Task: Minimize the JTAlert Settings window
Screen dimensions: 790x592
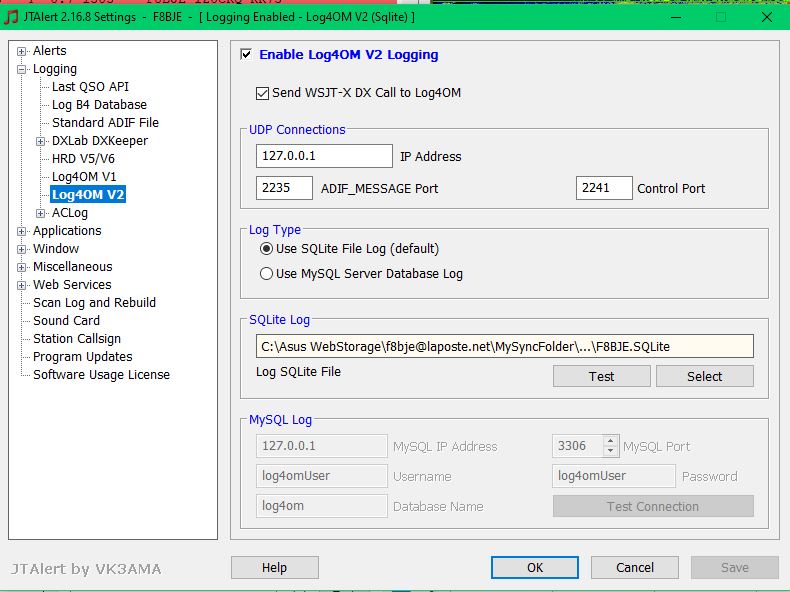Action: point(676,17)
